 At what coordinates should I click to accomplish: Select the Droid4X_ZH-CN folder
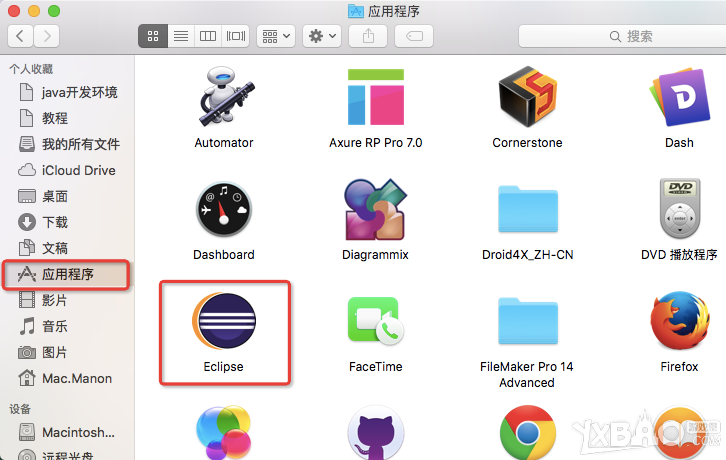tap(528, 209)
